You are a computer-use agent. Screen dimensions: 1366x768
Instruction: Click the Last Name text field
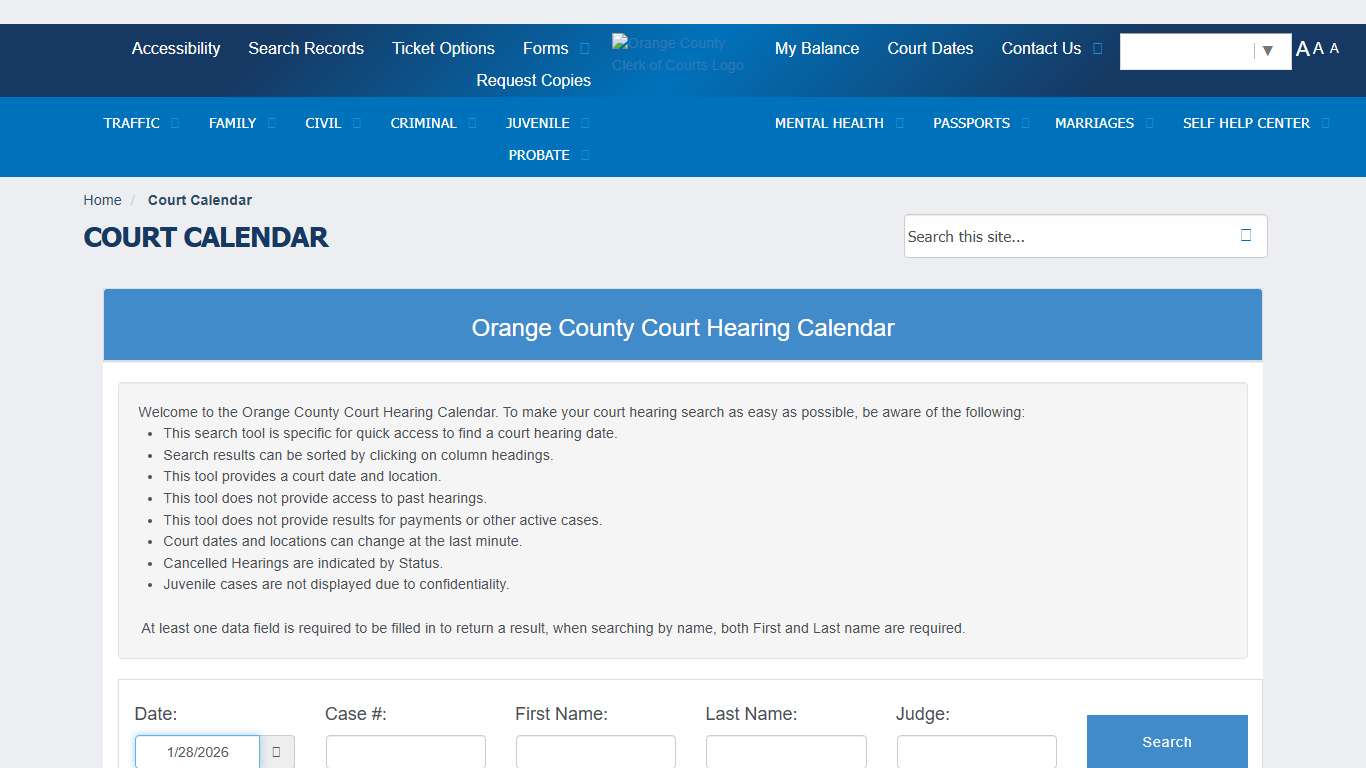[x=786, y=752]
